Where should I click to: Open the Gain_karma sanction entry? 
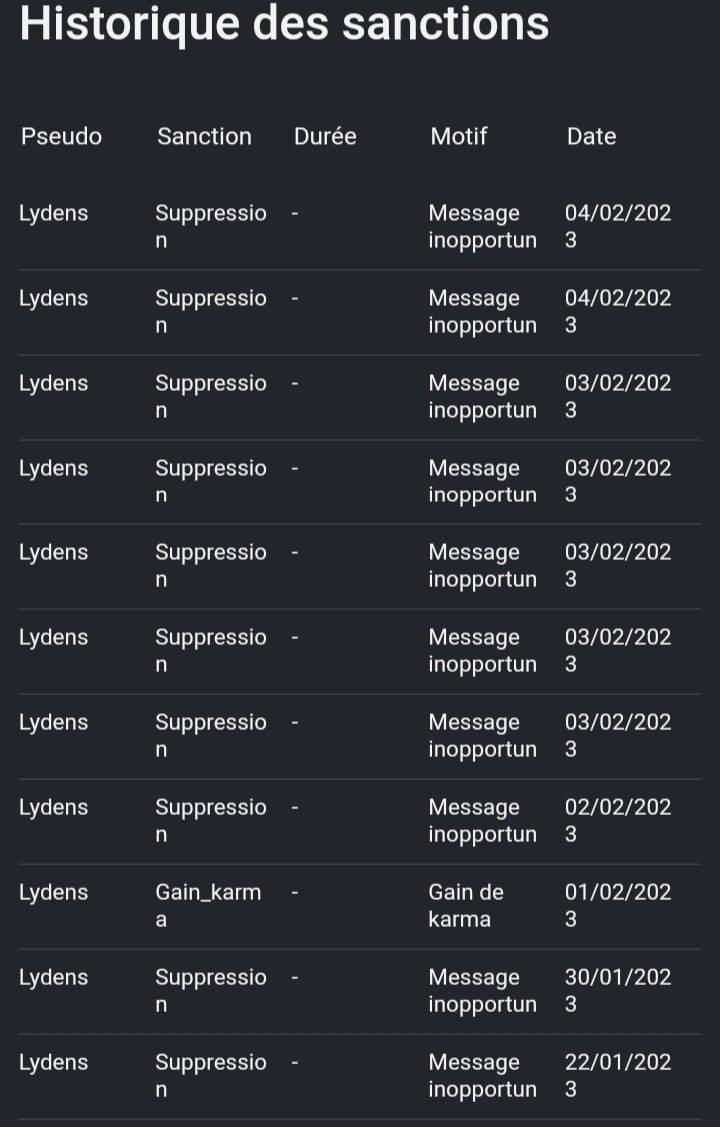click(x=208, y=906)
